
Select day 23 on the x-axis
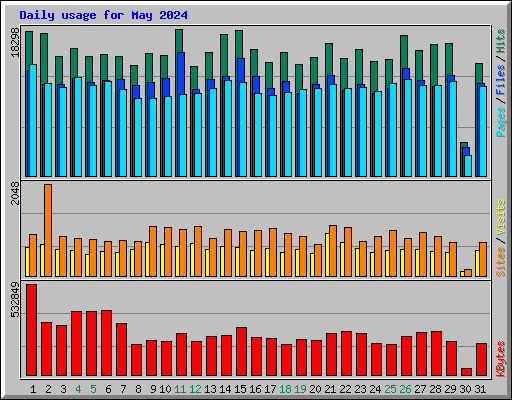click(x=360, y=389)
